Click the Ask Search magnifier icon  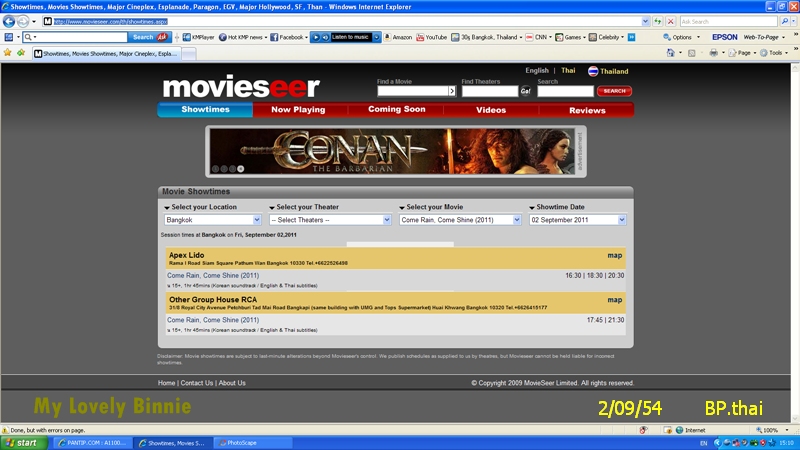pos(785,21)
